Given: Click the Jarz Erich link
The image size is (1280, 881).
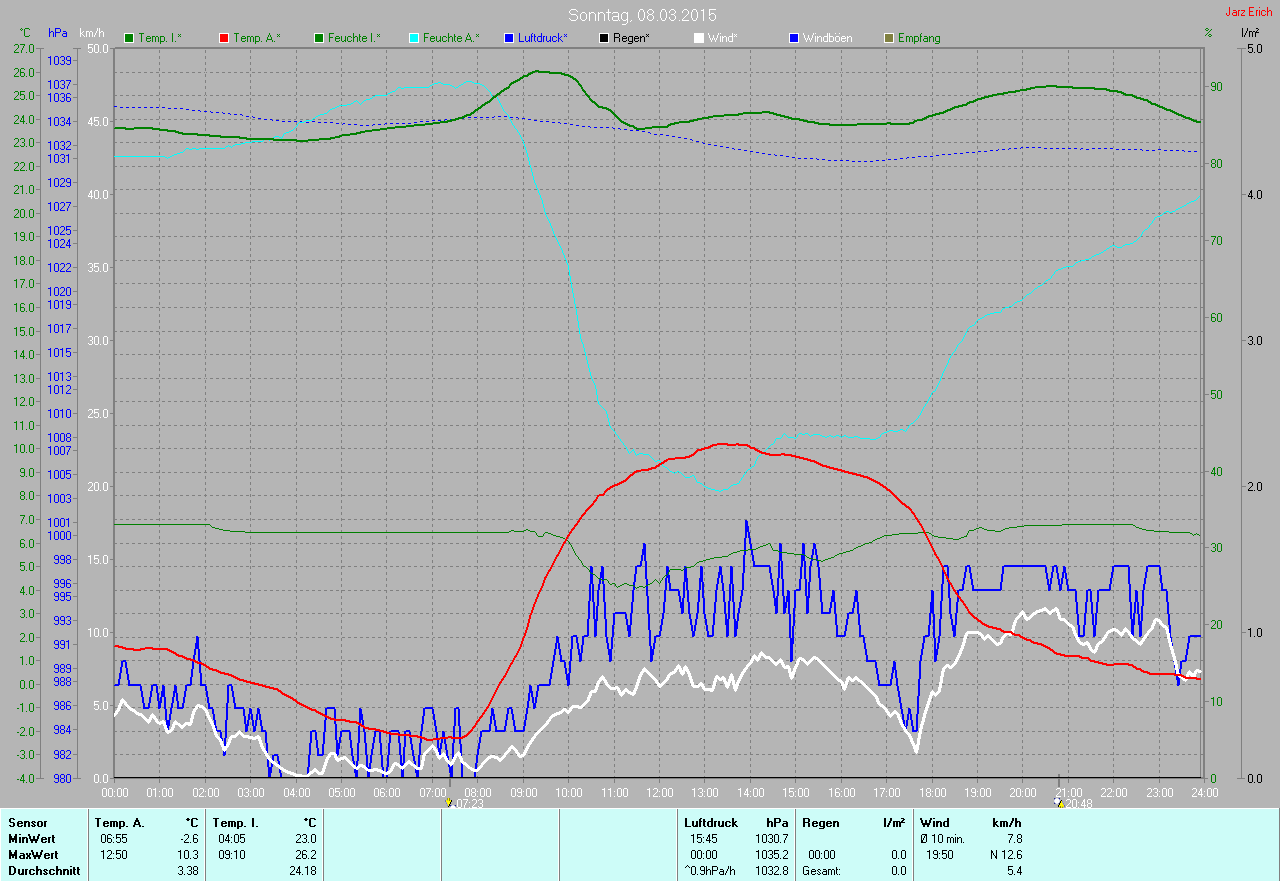Looking at the screenshot, I should (1250, 12).
